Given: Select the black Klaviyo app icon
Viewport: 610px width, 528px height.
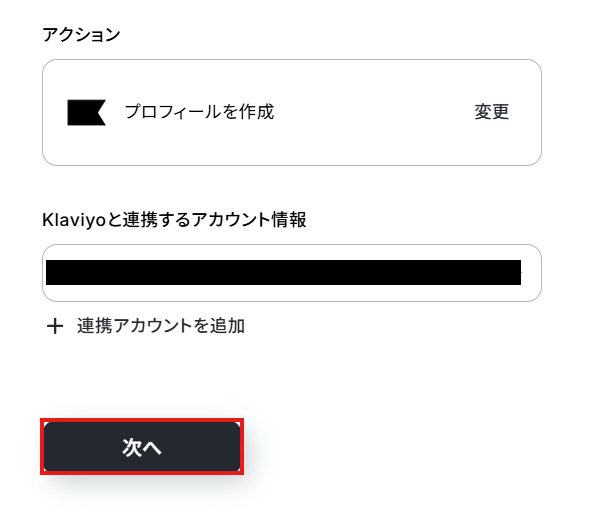Looking at the screenshot, I should (x=86, y=112).
